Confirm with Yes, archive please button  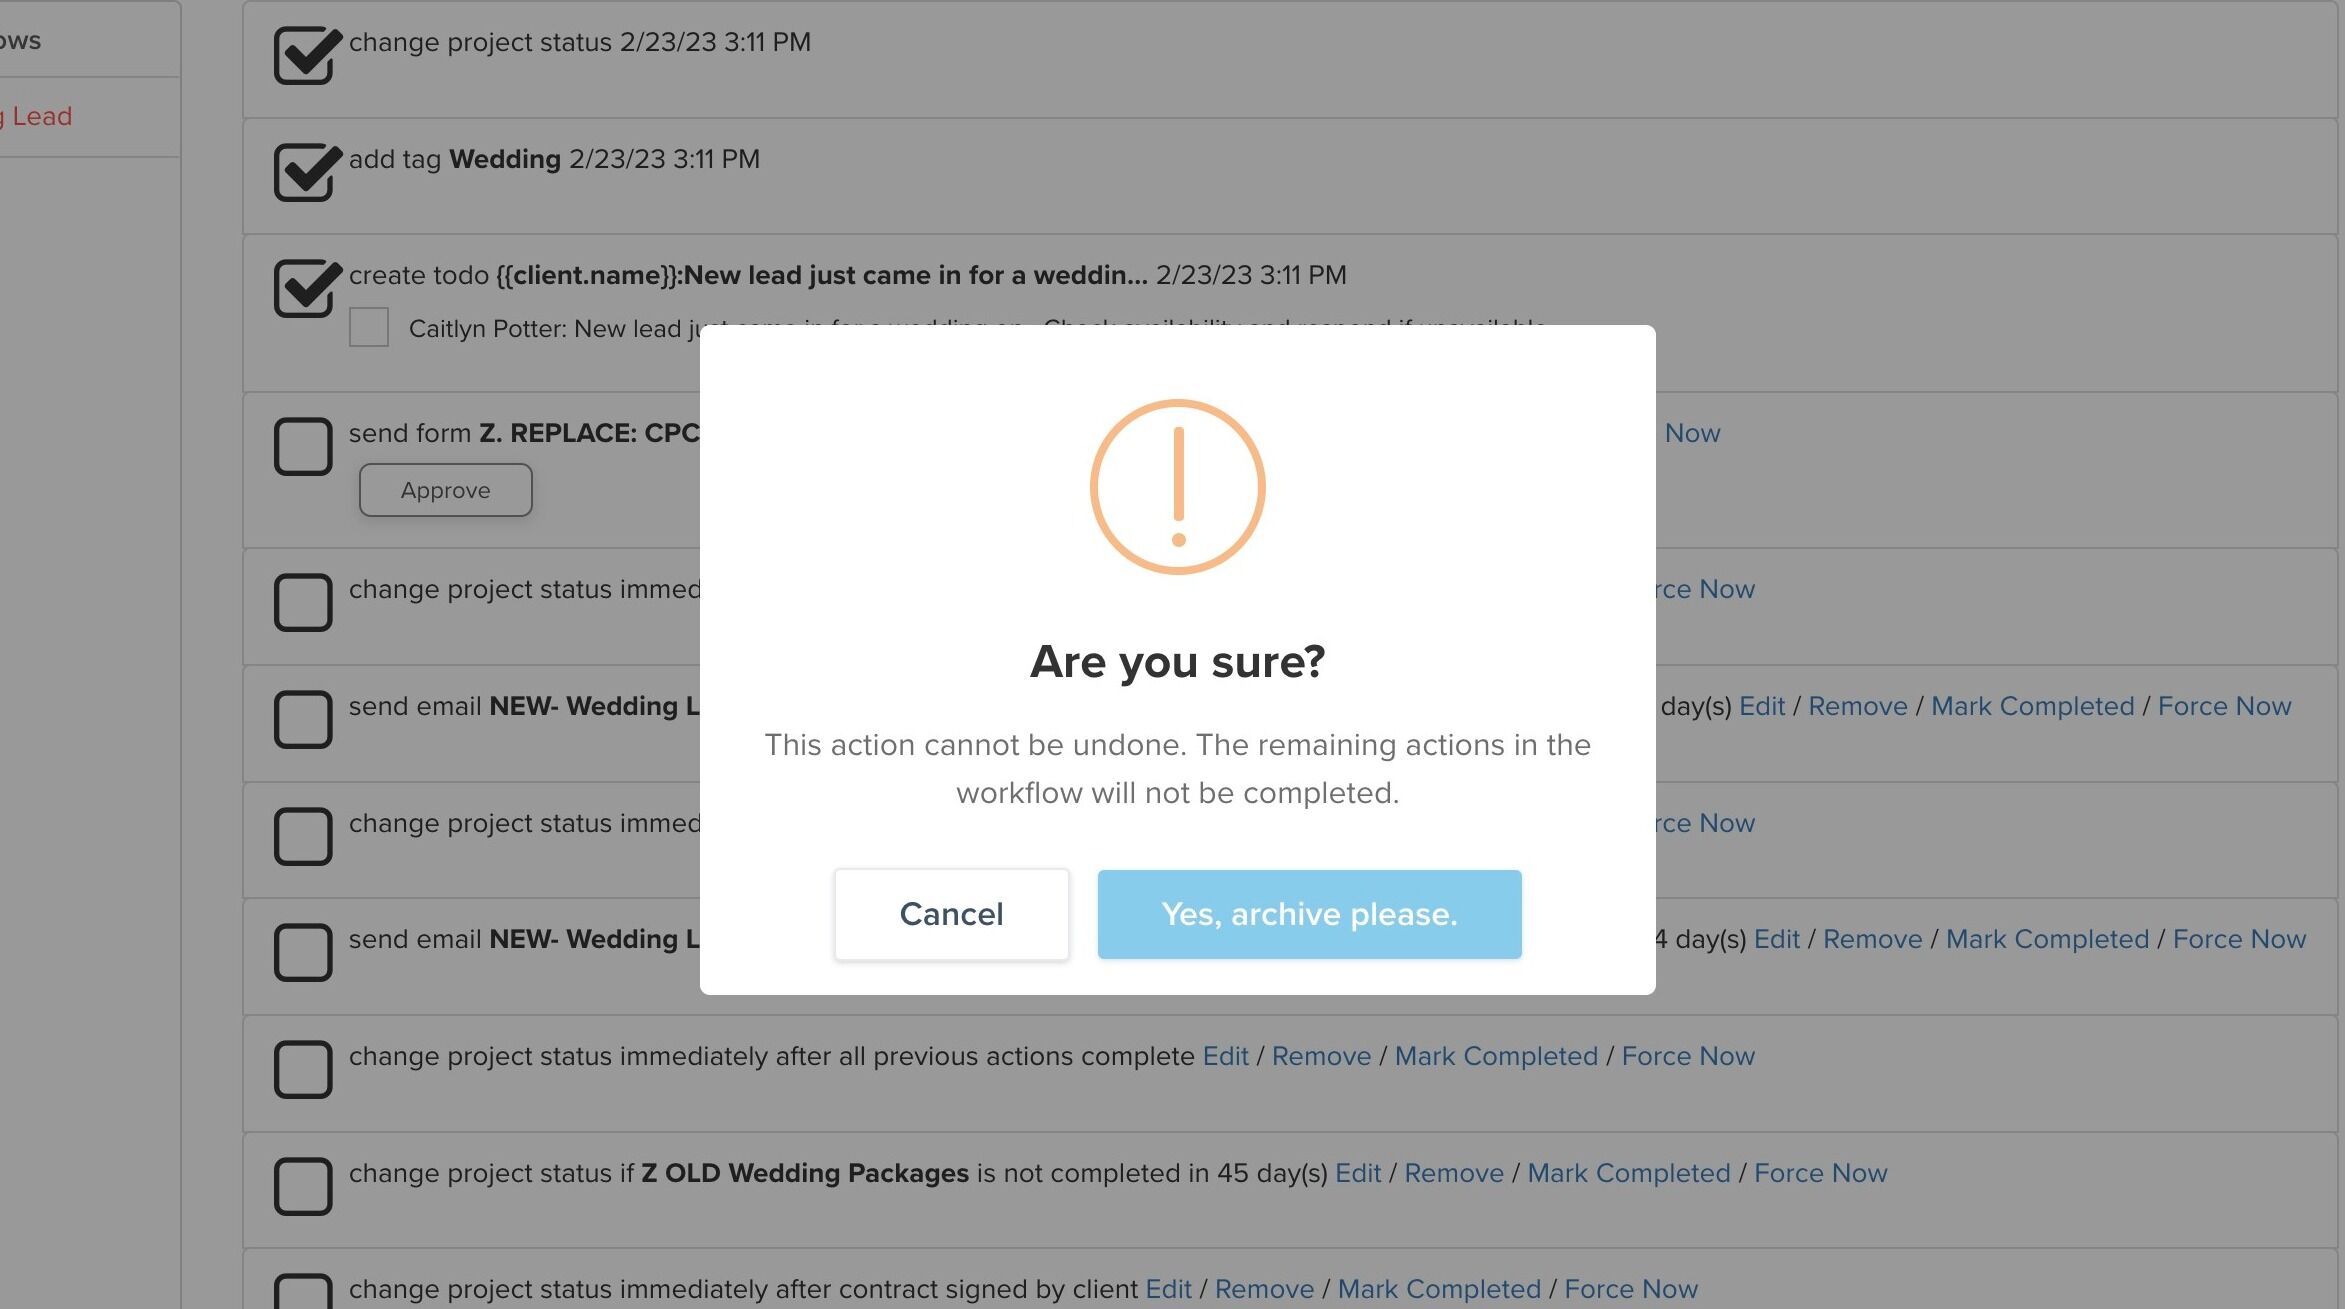(1309, 914)
